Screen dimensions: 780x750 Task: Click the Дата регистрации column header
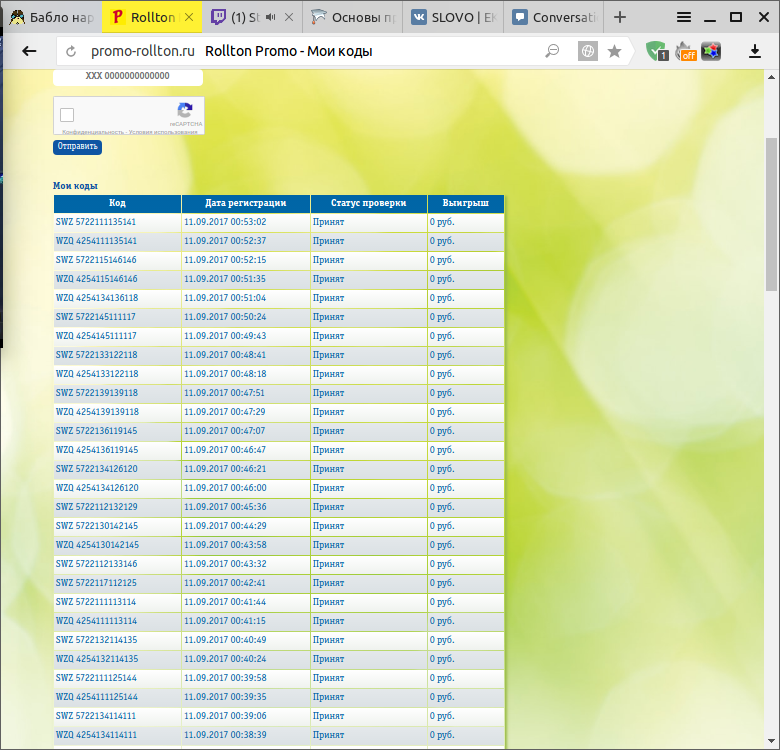(x=246, y=203)
